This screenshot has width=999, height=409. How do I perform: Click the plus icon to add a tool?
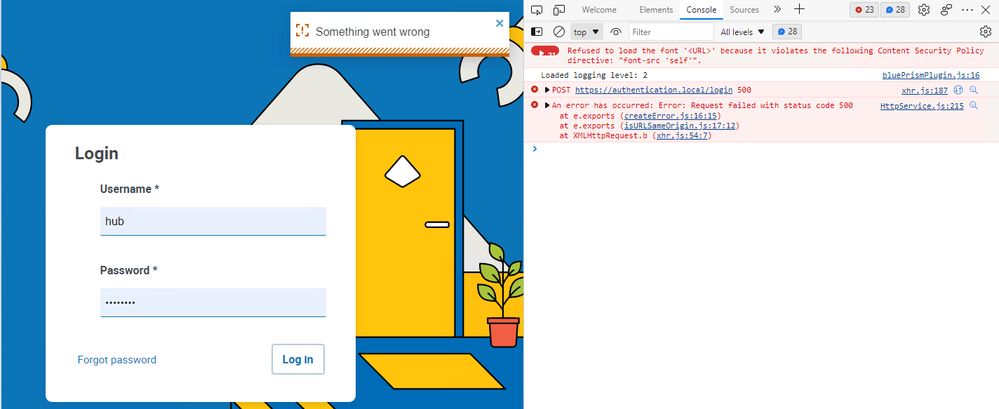point(799,10)
